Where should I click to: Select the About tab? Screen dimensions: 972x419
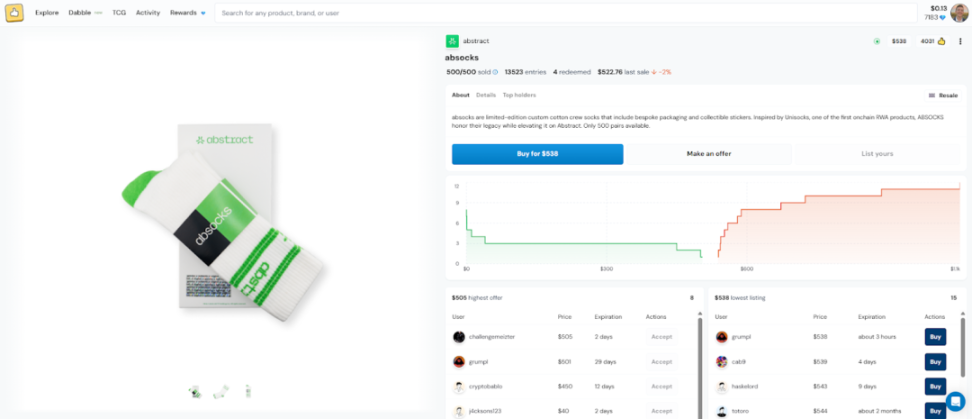coord(461,95)
